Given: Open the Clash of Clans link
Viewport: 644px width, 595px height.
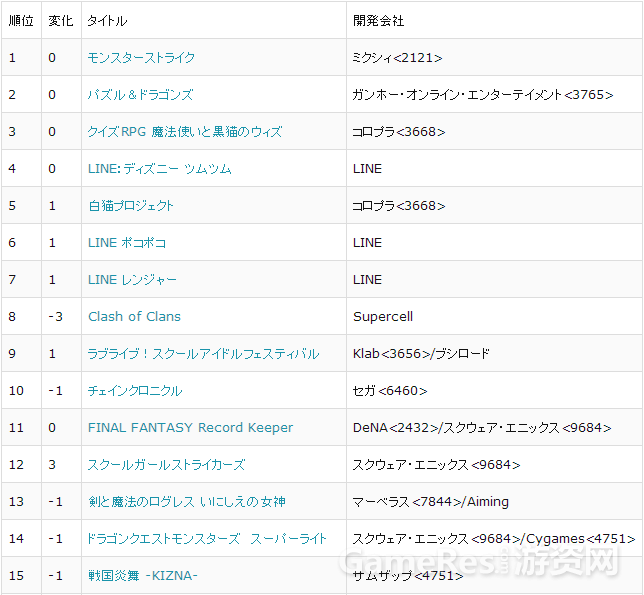Looking at the screenshot, I should click(134, 316).
